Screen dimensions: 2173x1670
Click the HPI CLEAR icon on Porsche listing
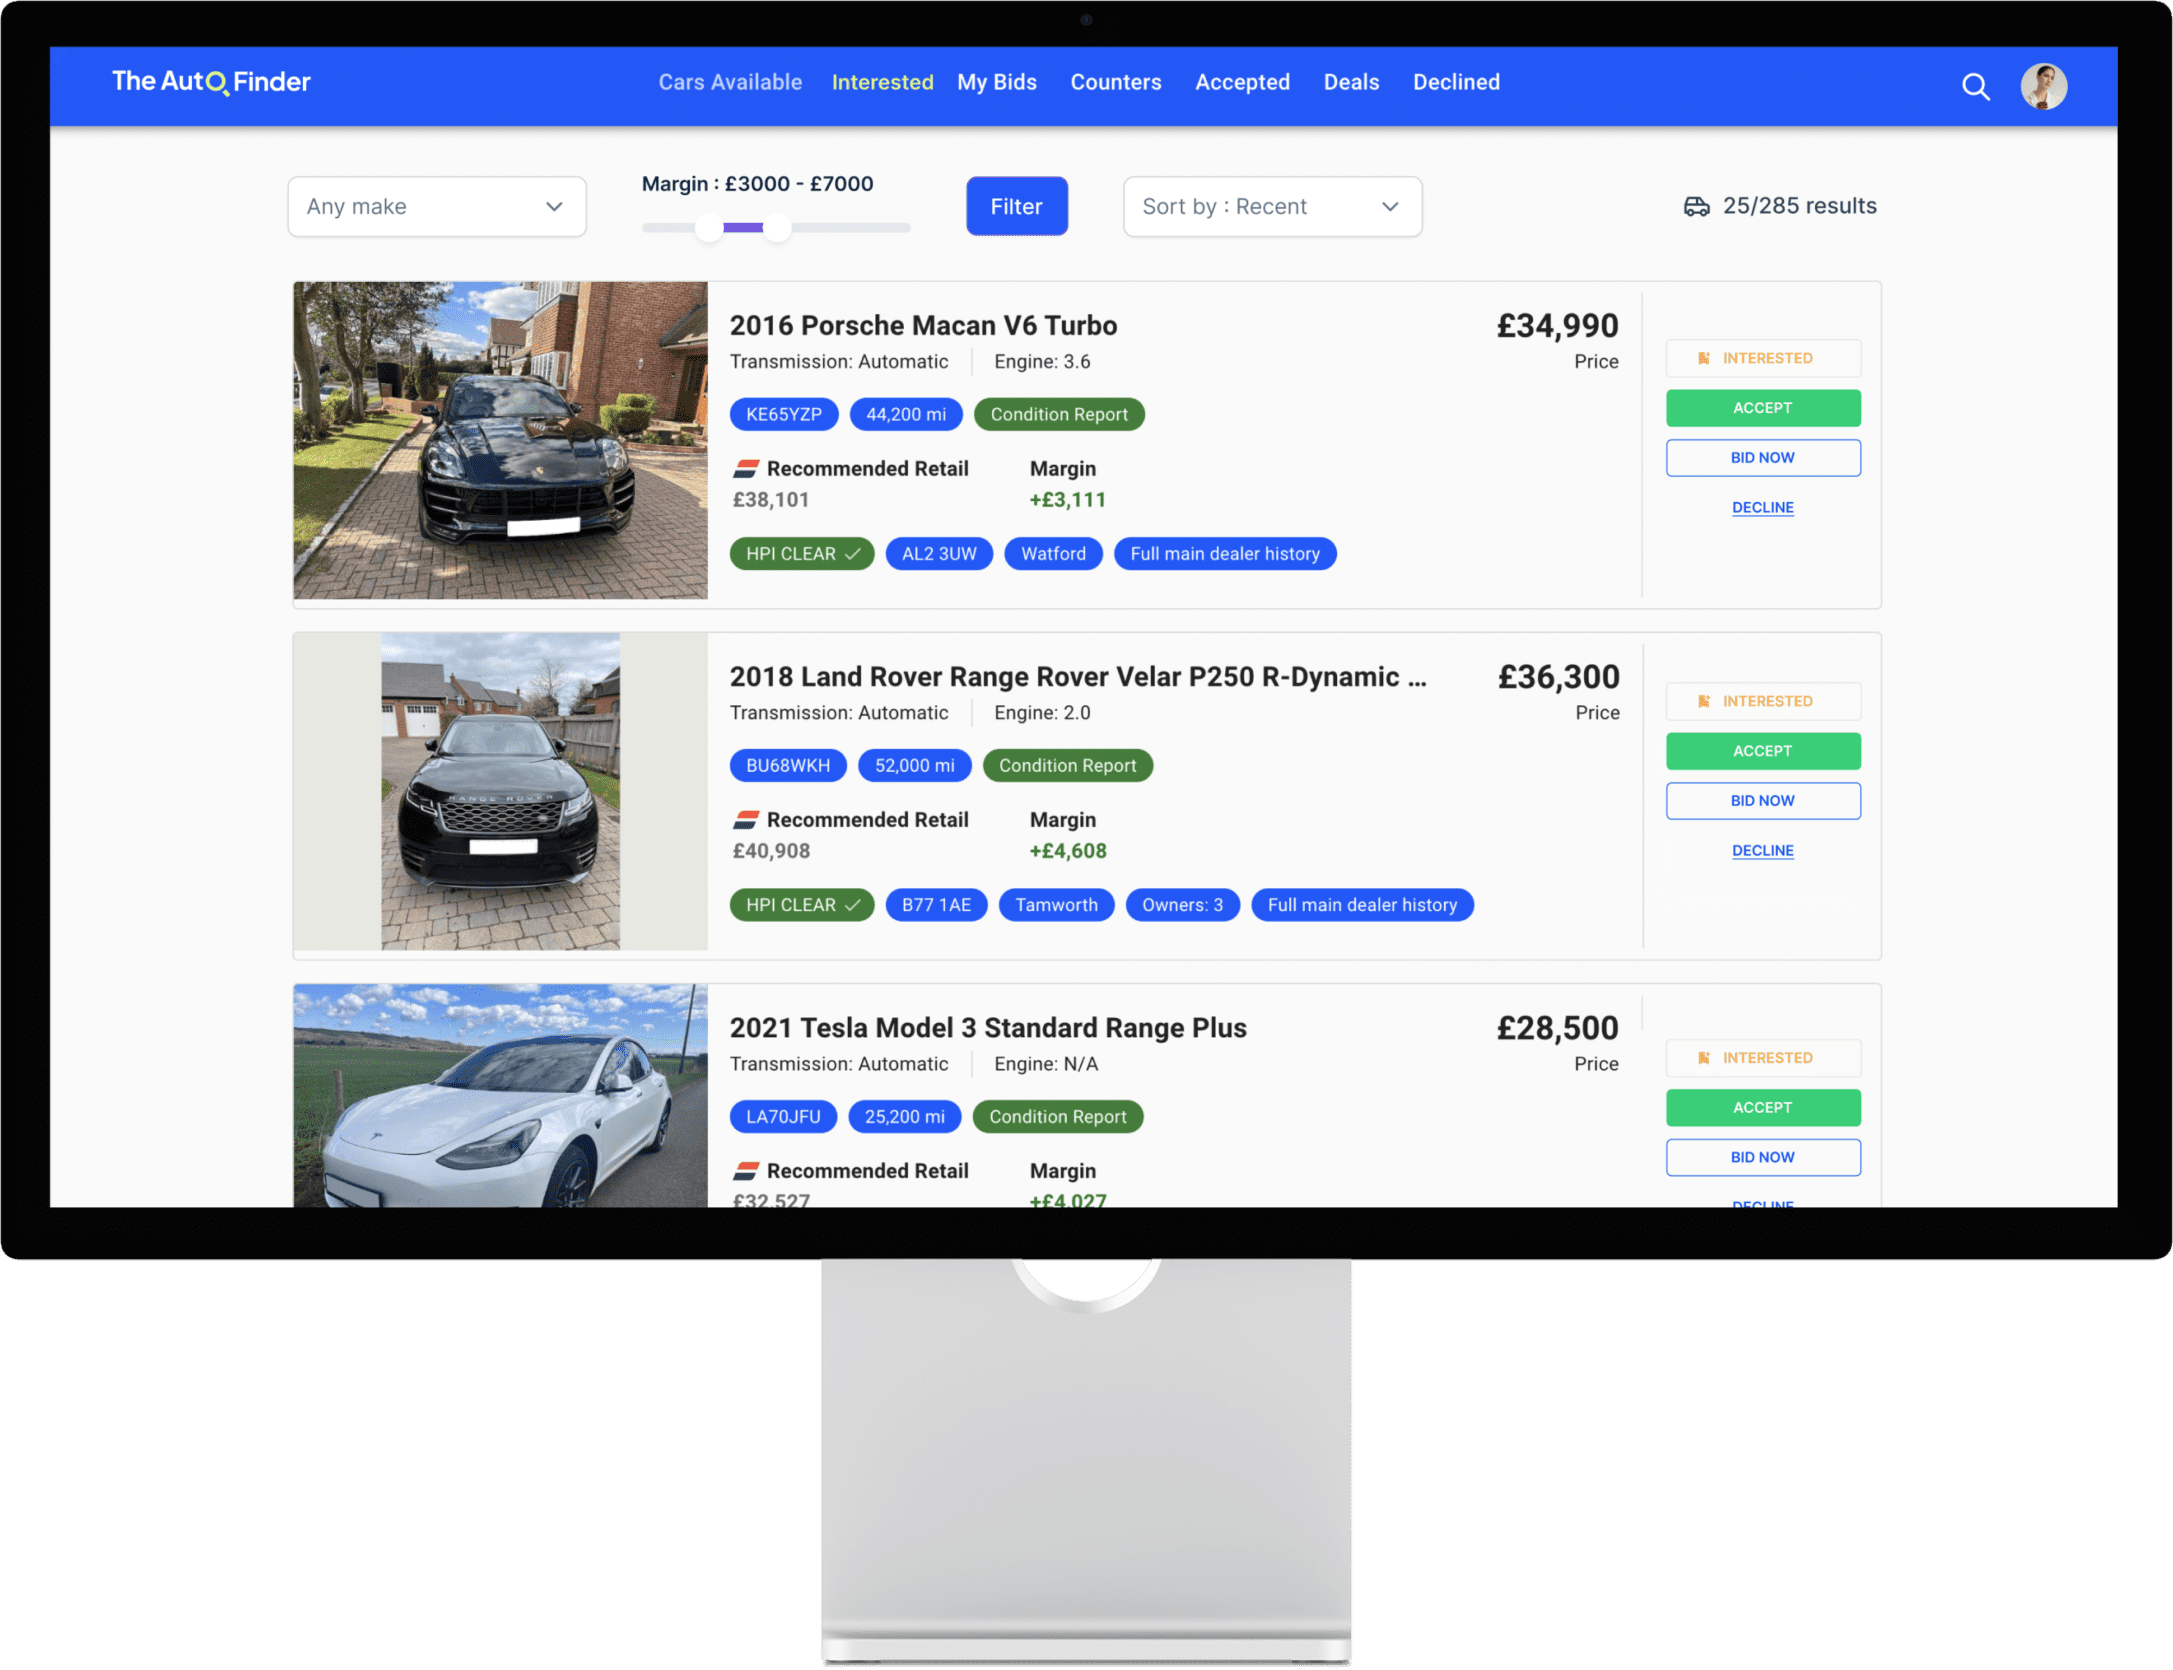pyautogui.click(x=796, y=554)
